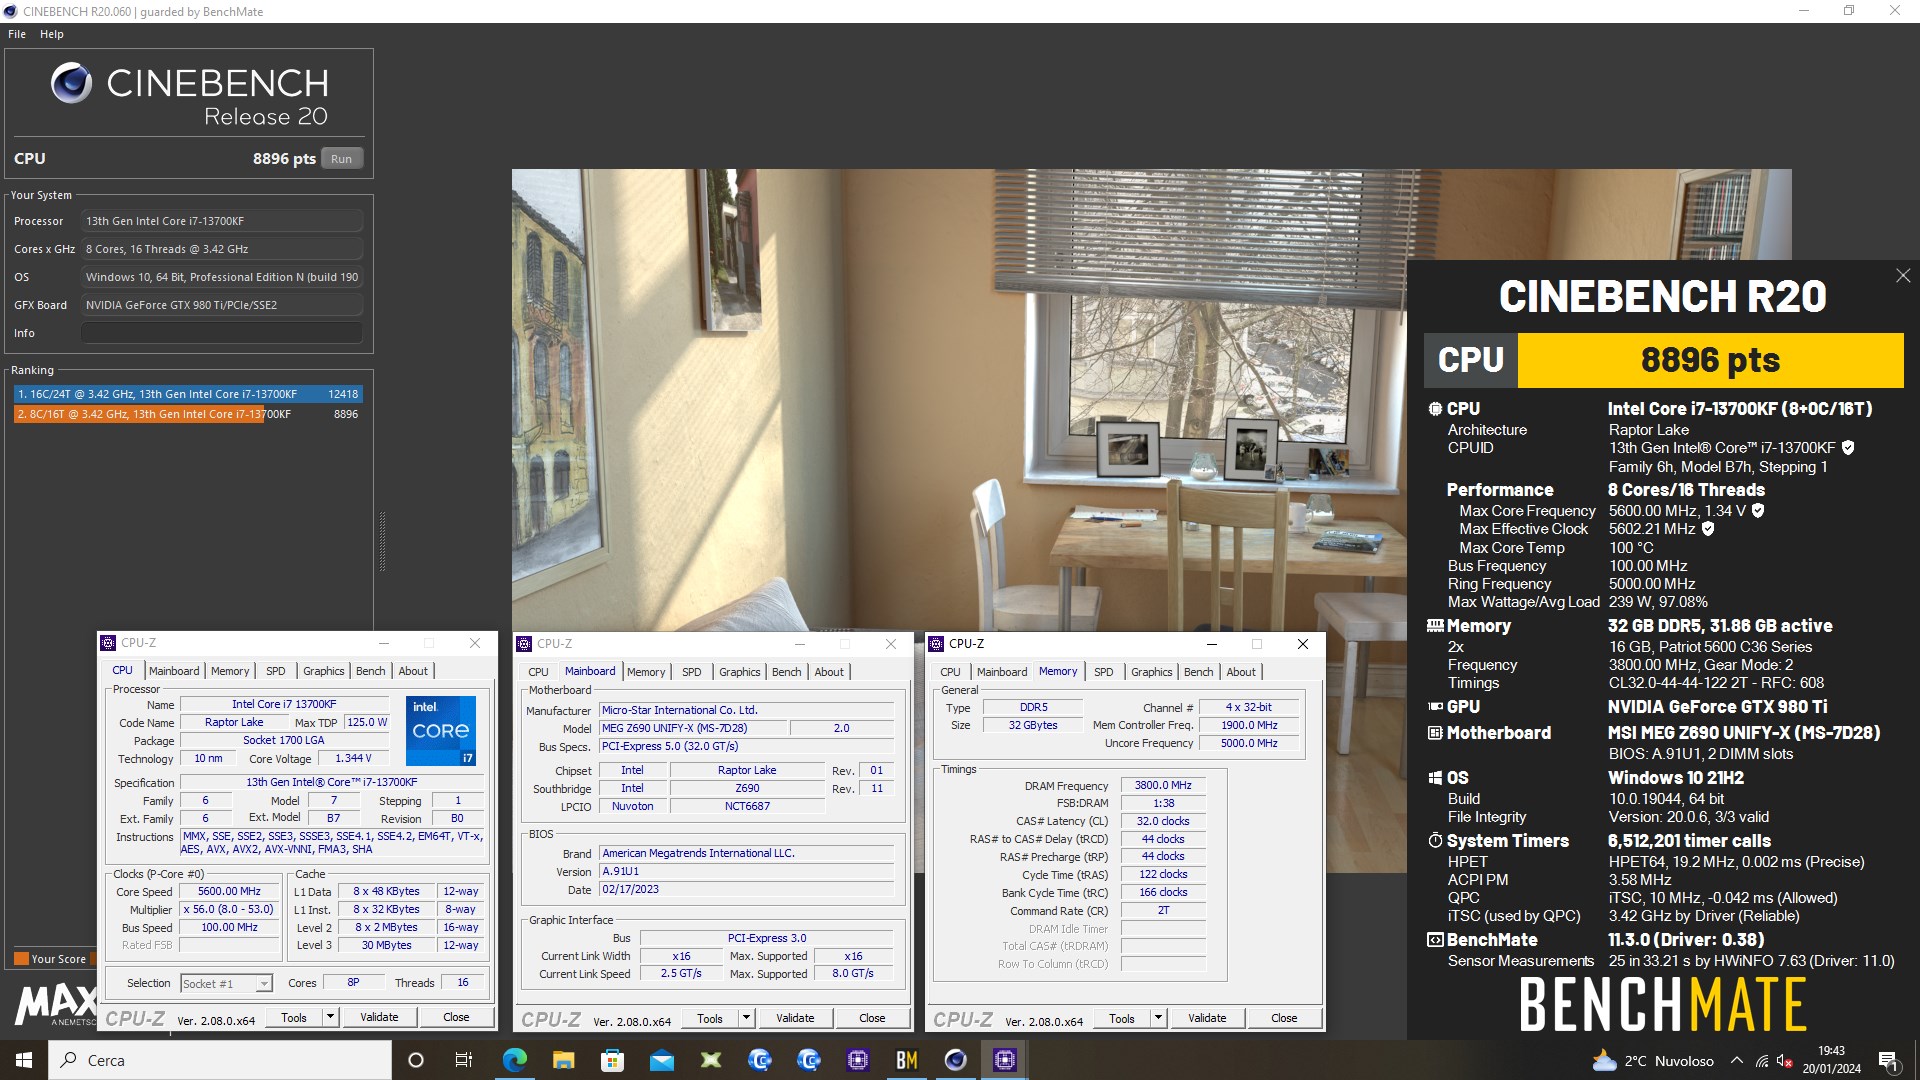Click Validate in Mainboard CPU-Z window
1920x1080 pixels.
[x=795, y=1018]
